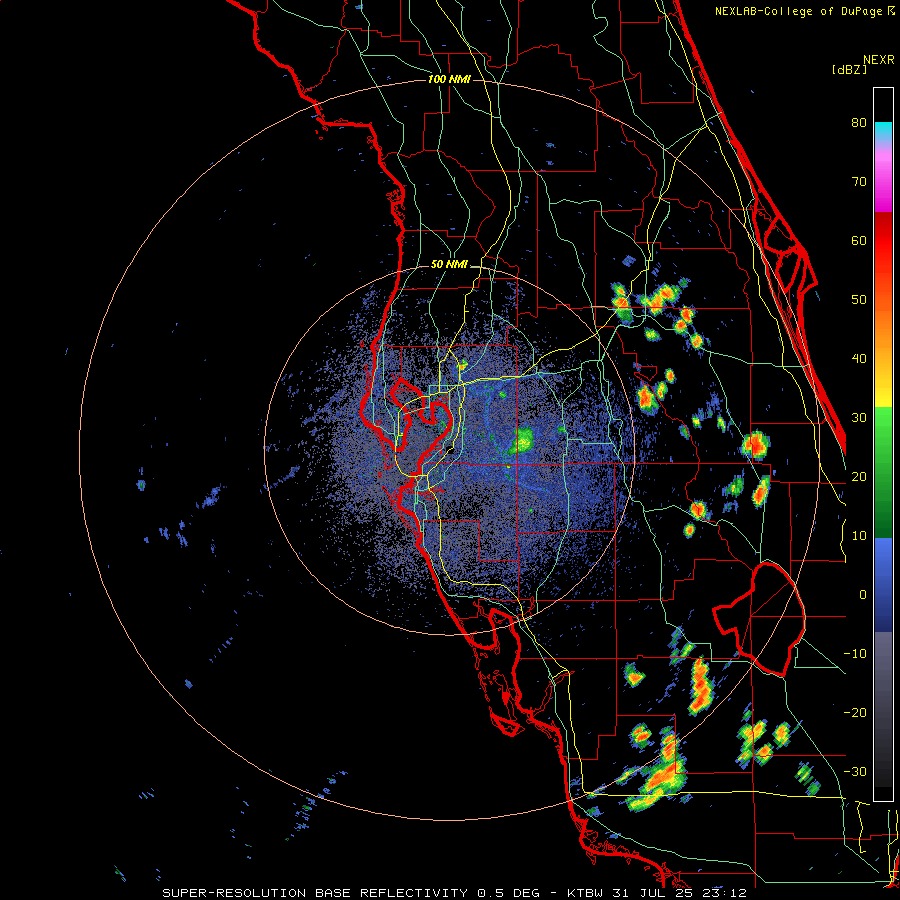Viewport: 900px width, 900px height.
Task: Select the 20 value on the dBZ scale
Action: [859, 477]
